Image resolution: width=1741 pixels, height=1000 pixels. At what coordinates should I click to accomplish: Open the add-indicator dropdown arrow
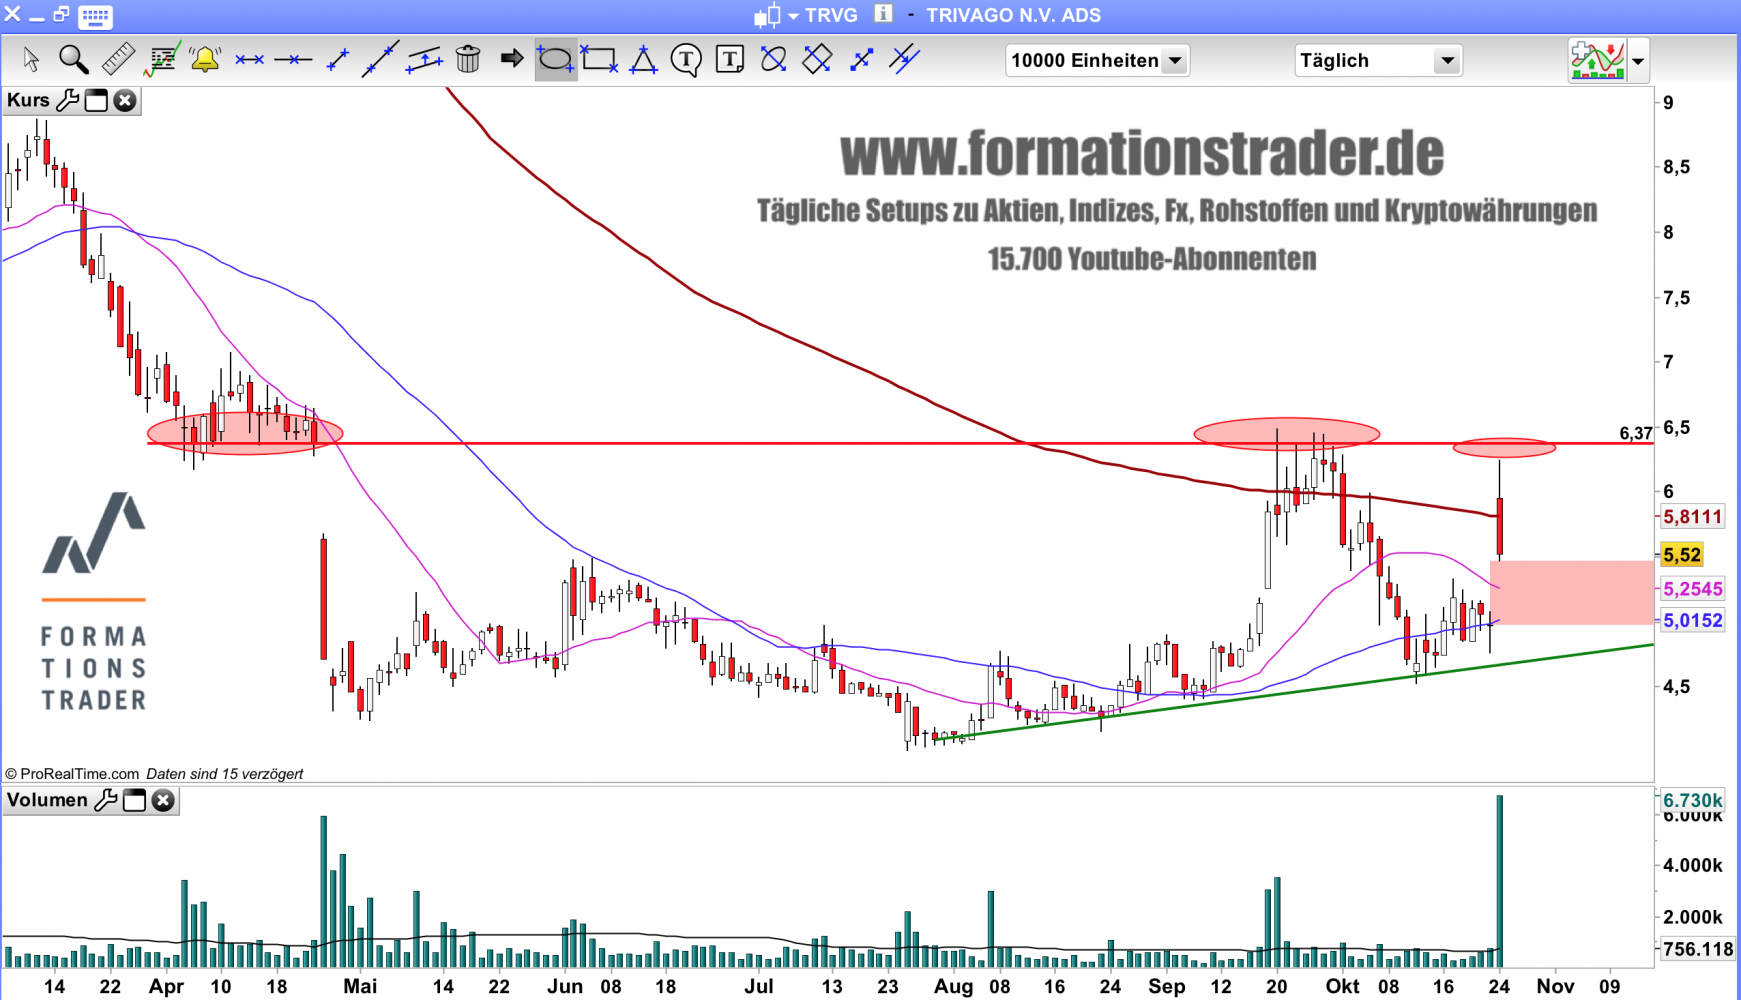(x=1638, y=61)
